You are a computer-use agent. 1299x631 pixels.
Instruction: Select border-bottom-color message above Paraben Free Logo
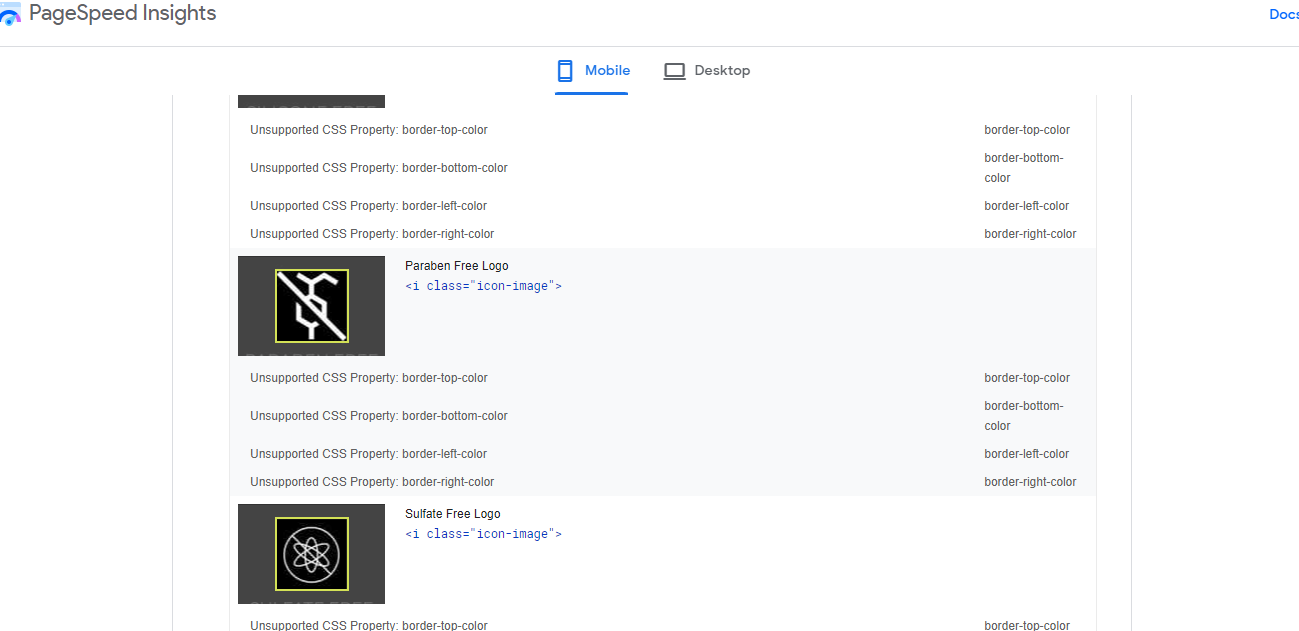click(379, 168)
